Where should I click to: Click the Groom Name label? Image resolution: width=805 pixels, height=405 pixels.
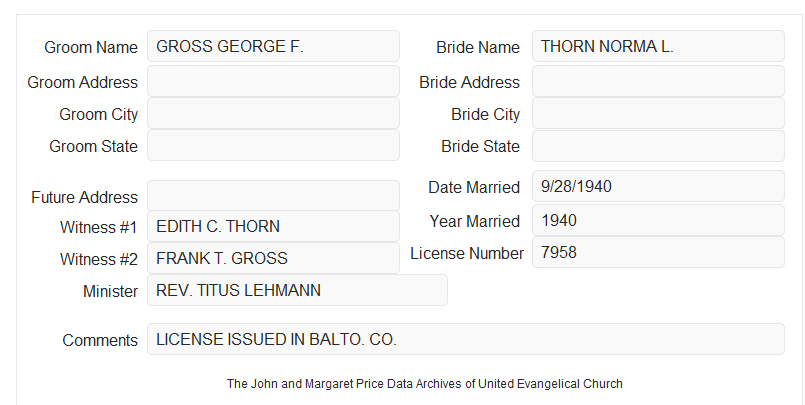click(91, 47)
